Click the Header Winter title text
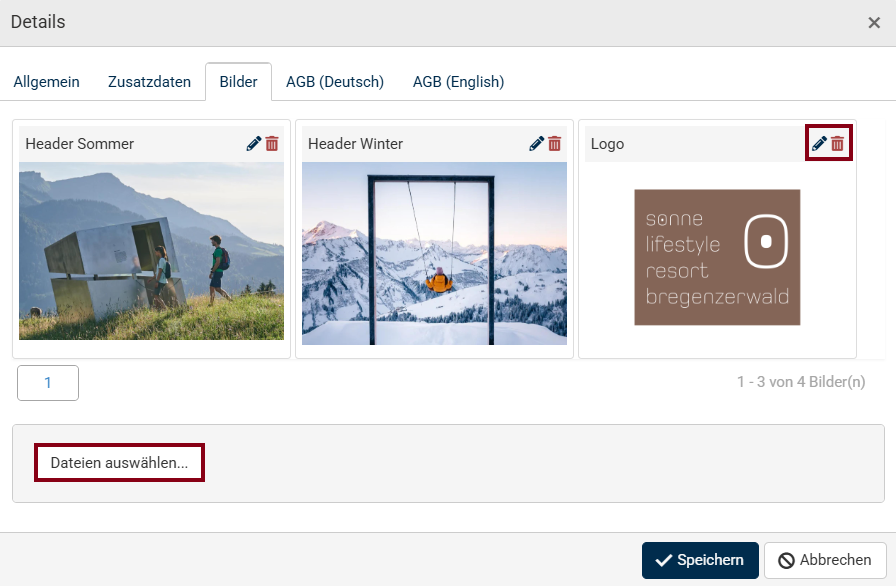This screenshot has height=586, width=896. click(x=355, y=144)
